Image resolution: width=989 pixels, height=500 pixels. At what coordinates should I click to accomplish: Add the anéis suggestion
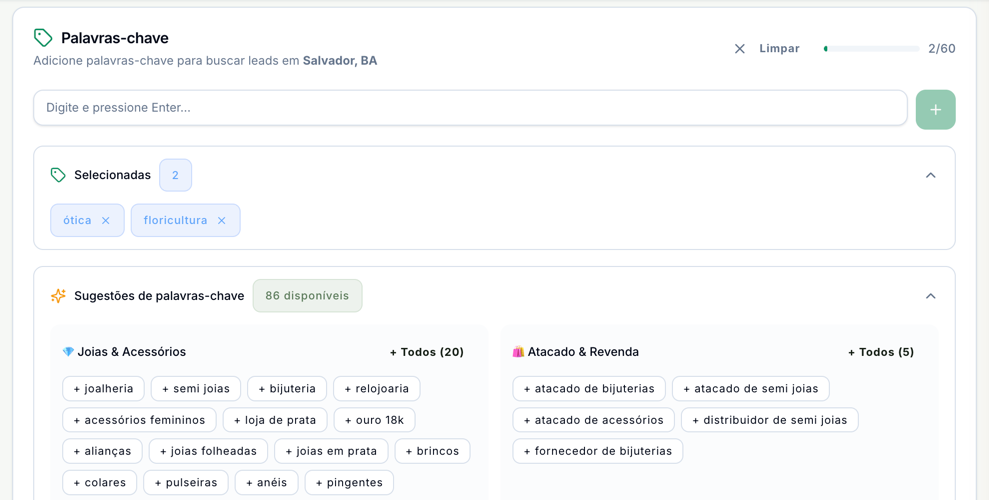267,483
